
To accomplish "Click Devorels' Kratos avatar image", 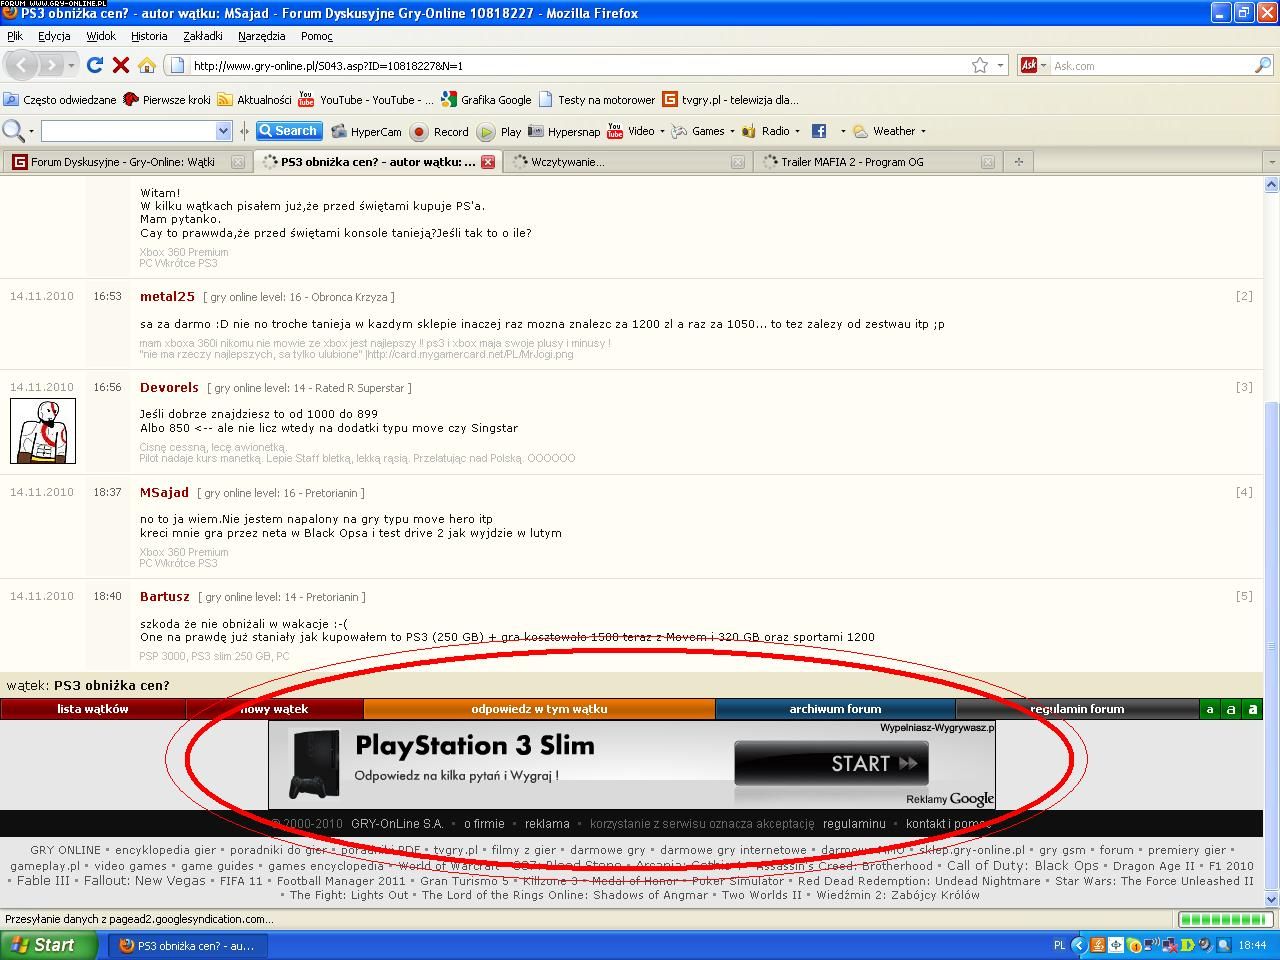I will click(x=43, y=431).
